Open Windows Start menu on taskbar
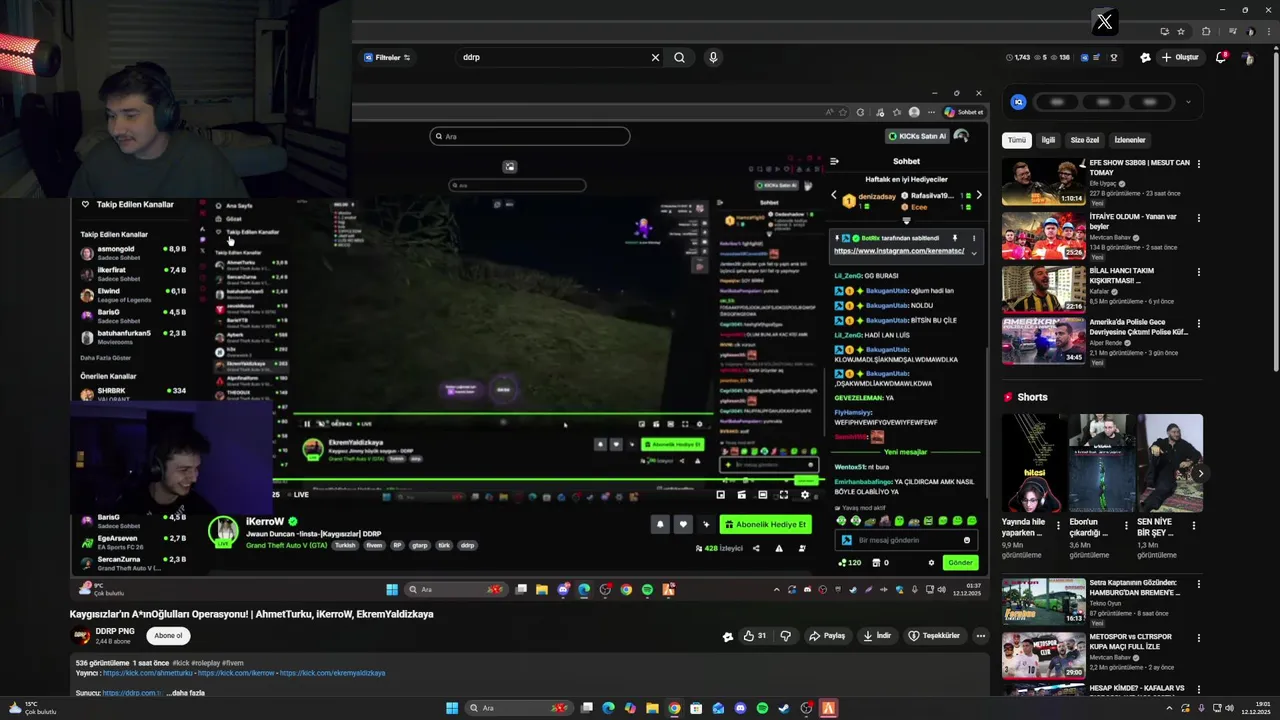Viewport: 1280px width, 720px height. [x=452, y=708]
